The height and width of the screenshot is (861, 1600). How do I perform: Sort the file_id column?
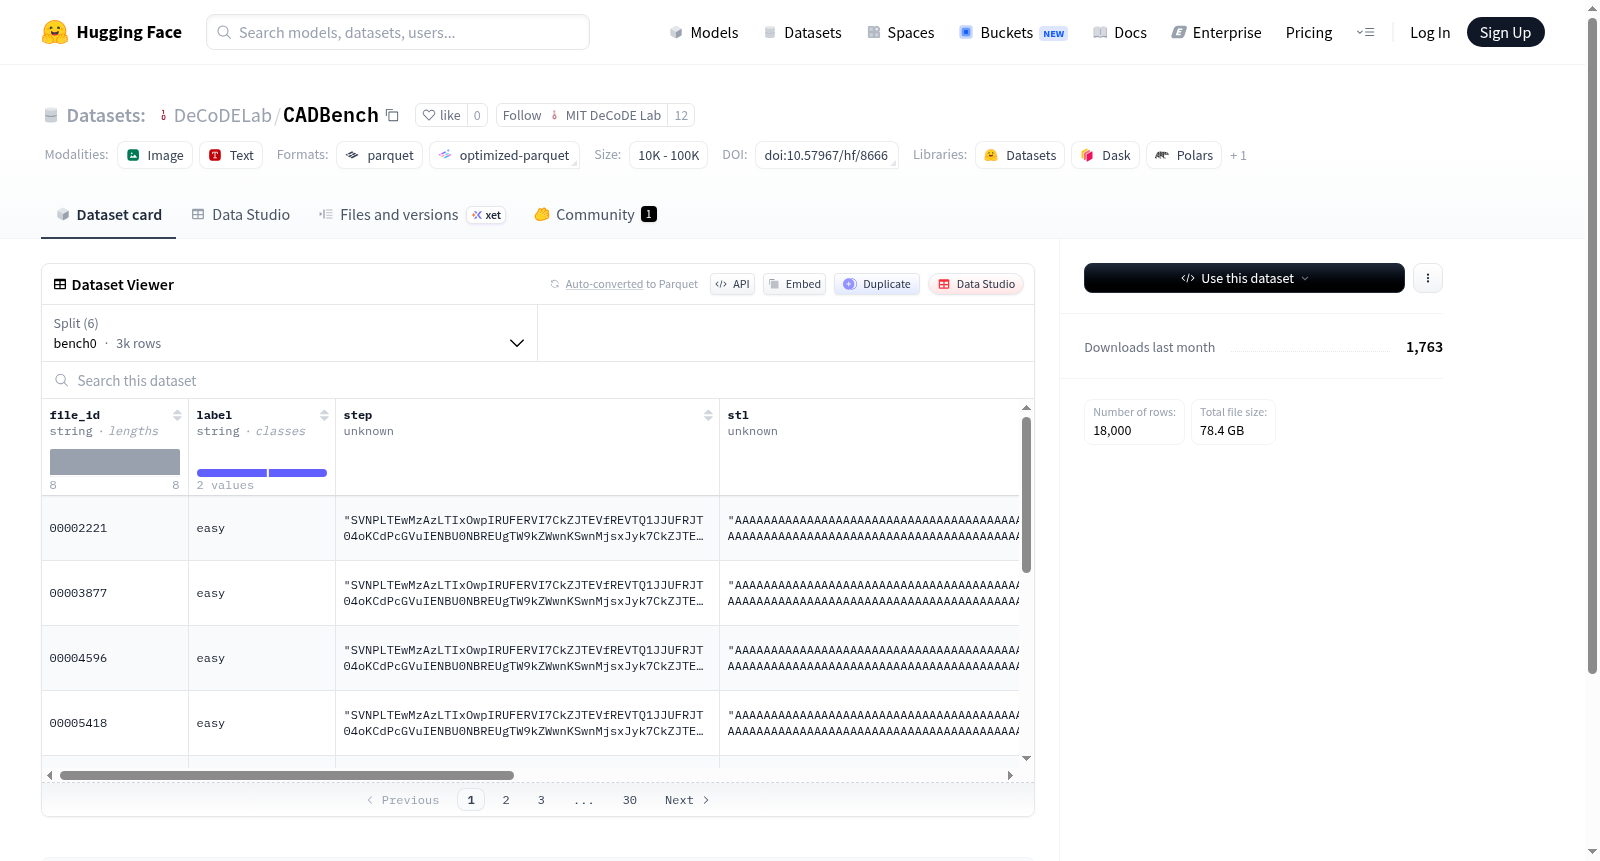click(177, 415)
